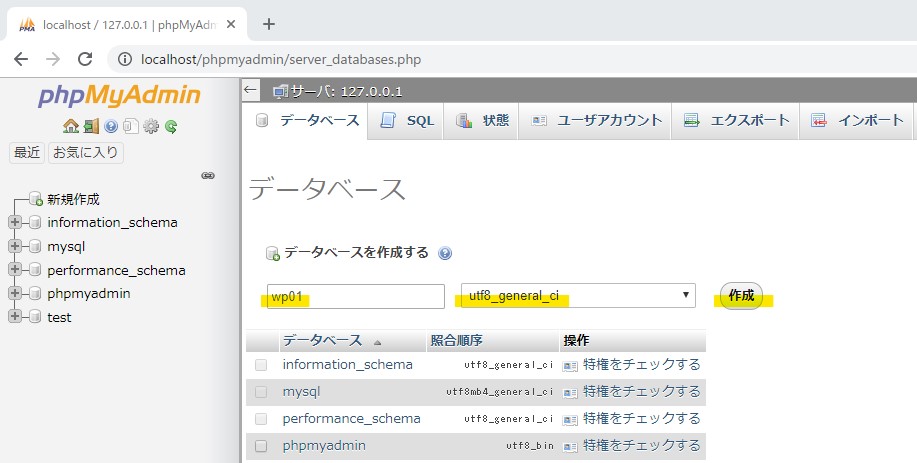This screenshot has height=463, width=917.
Task: Open the utf8_general_ci collation dropdown
Action: 578,295
